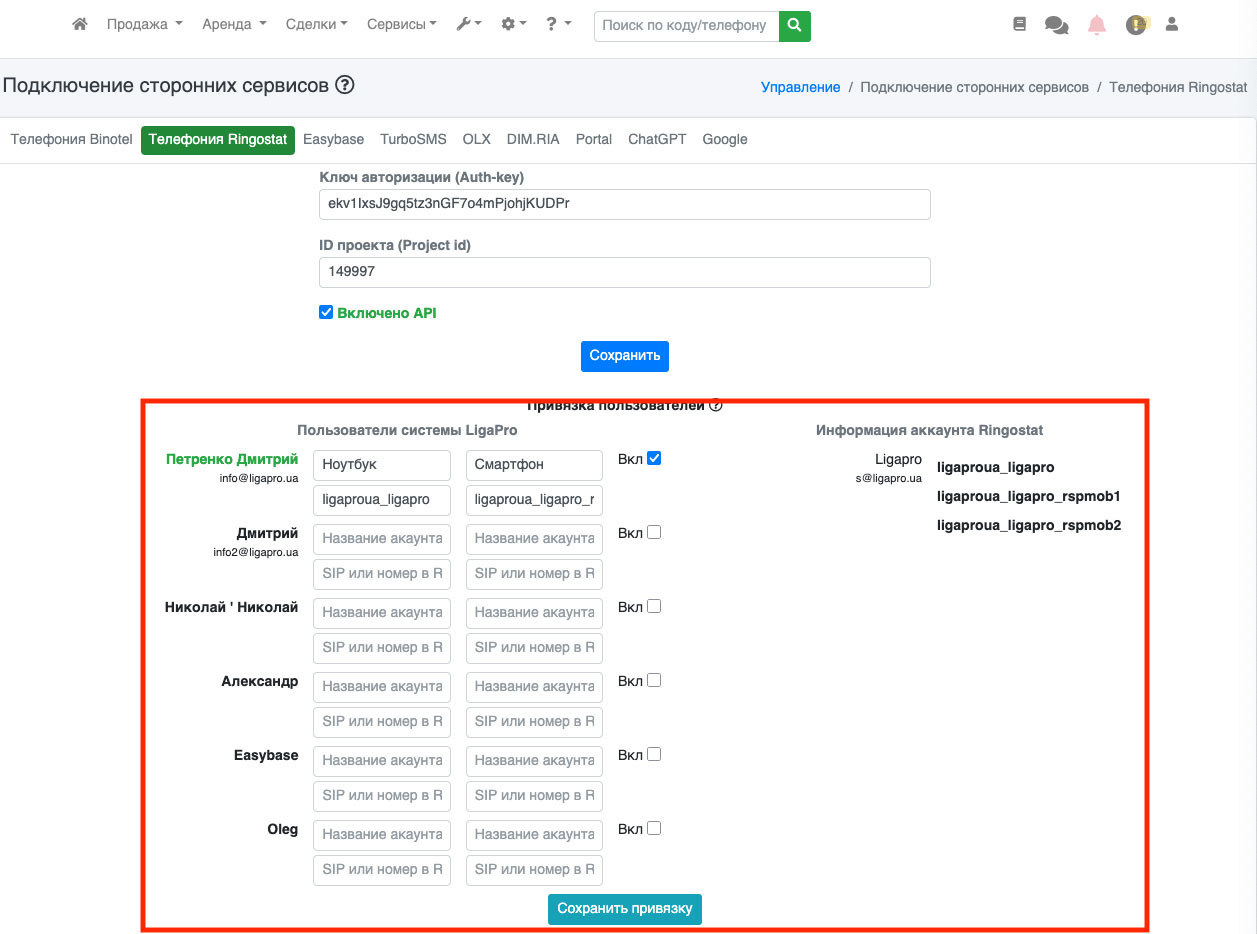Enable Вкл checkbox for Oleg
The height and width of the screenshot is (934, 1257).
(x=654, y=829)
